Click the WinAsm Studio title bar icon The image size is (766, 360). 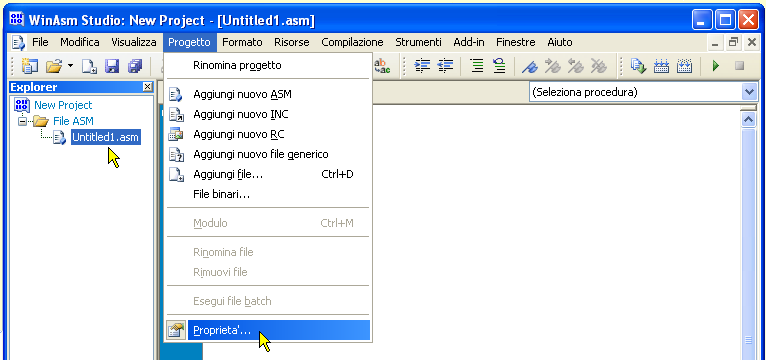(x=17, y=19)
